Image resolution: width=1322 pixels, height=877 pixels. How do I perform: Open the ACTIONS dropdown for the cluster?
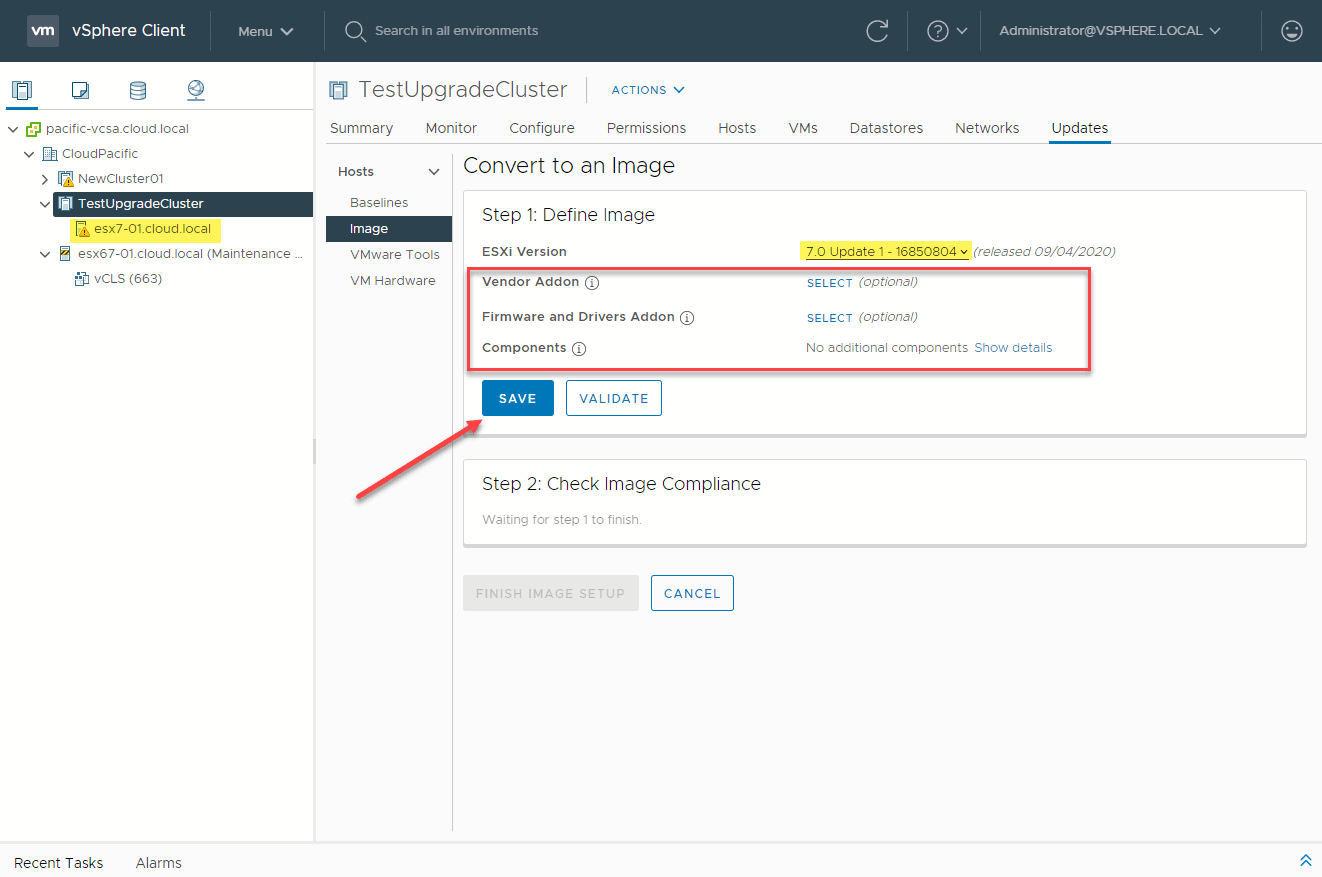tap(648, 90)
